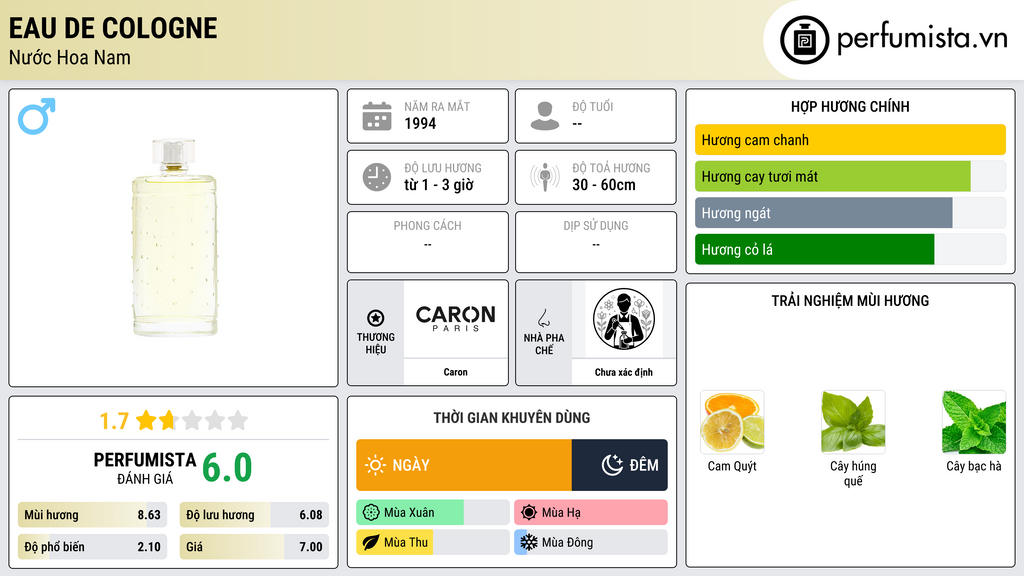The image size is (1024, 576).
Task: Click the moon icon beside Đêm
Action: pyautogui.click(x=612, y=465)
